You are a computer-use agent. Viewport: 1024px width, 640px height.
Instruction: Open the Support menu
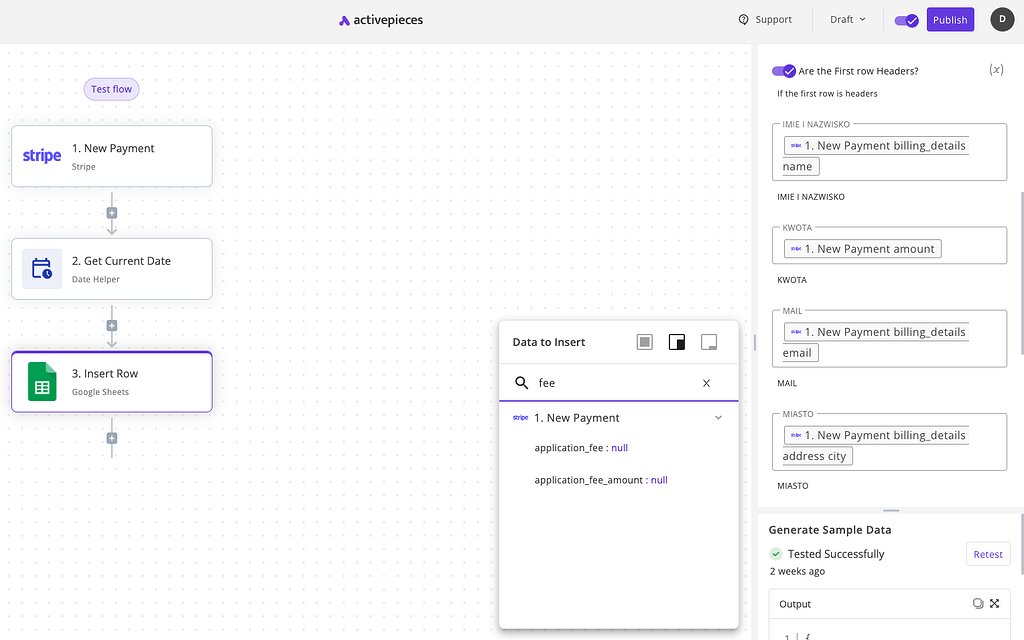766,19
